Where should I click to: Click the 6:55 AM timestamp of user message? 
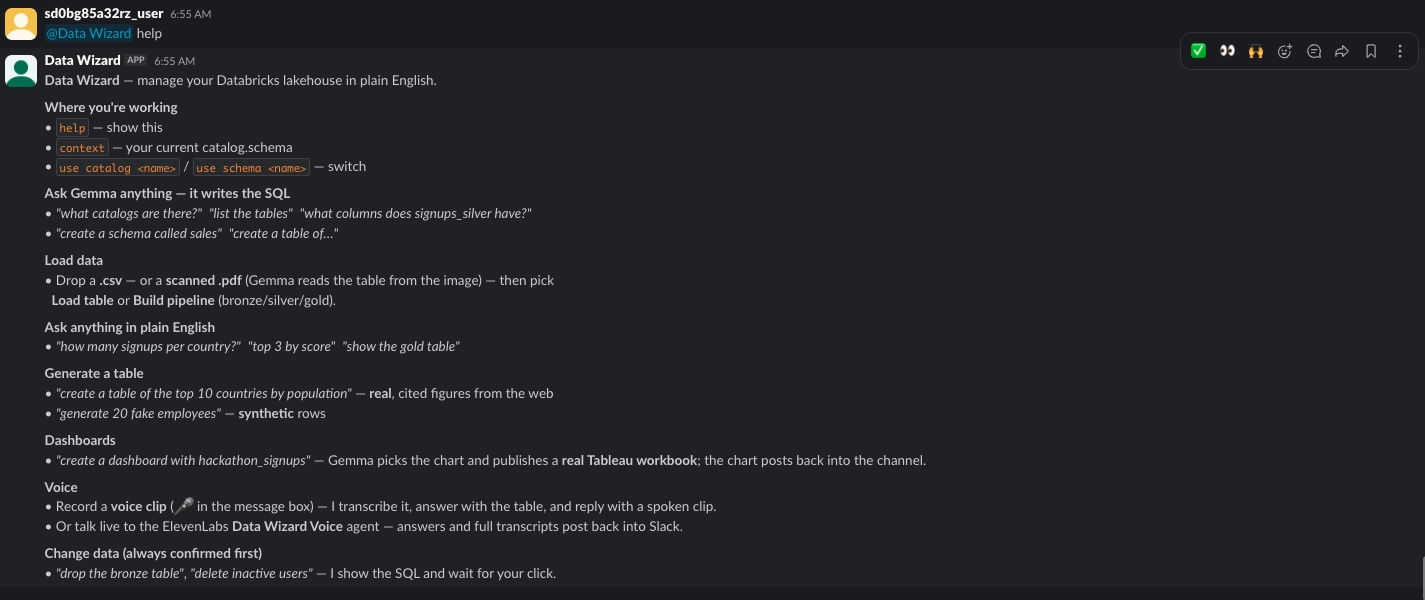pyautogui.click(x=190, y=14)
